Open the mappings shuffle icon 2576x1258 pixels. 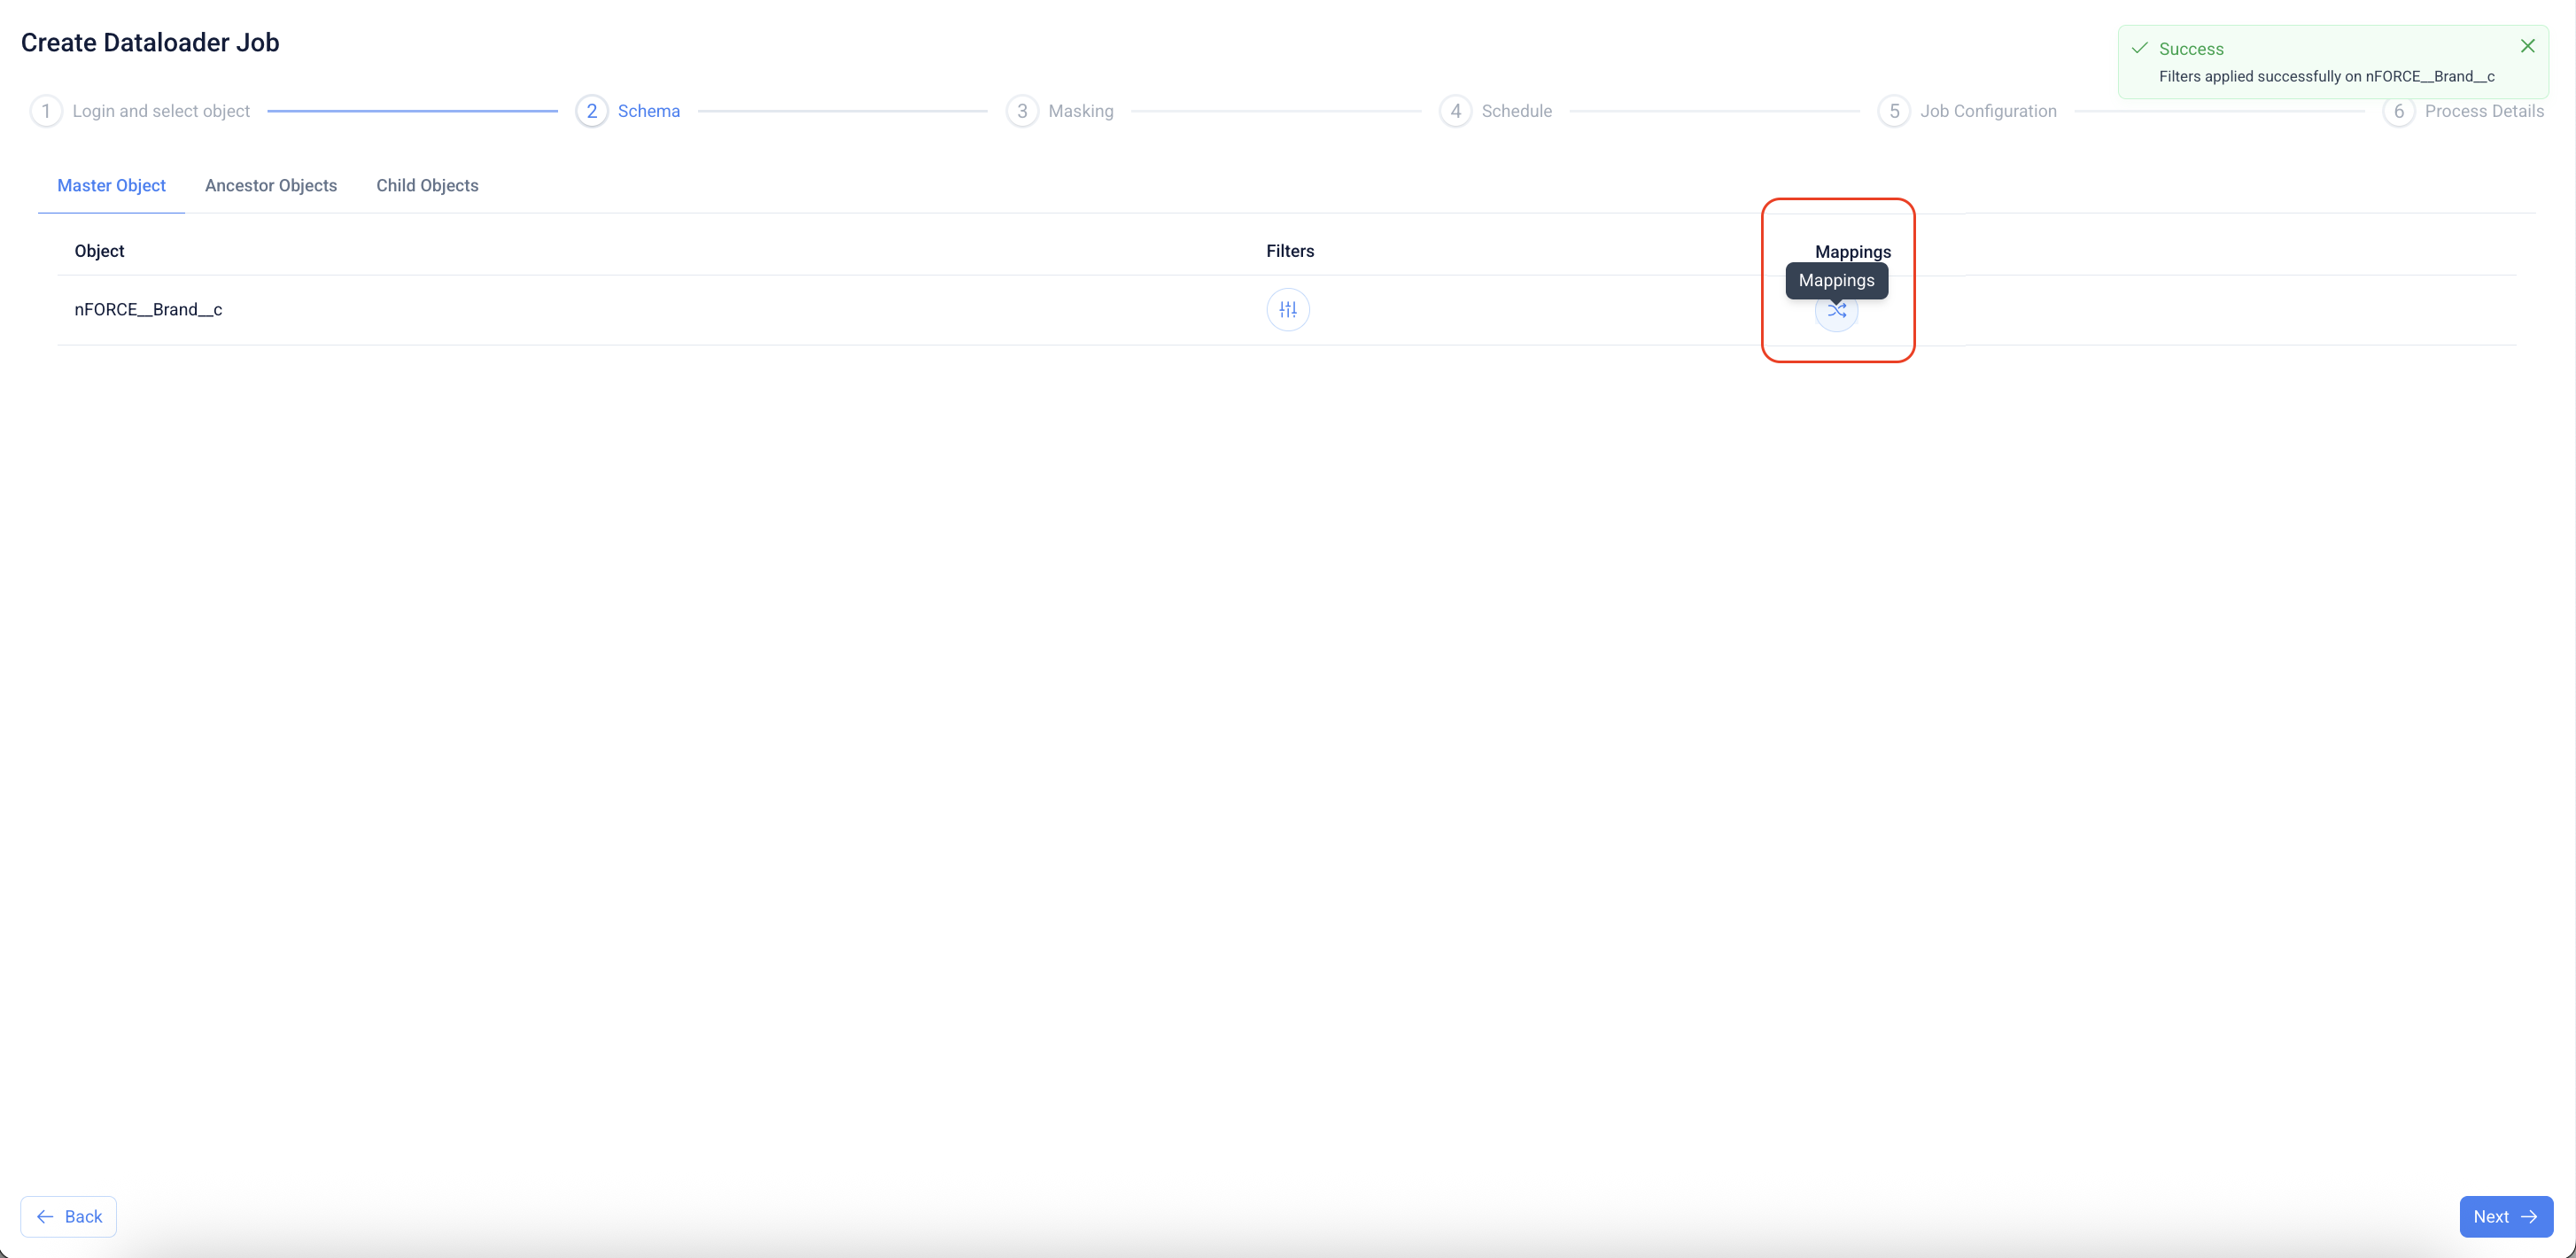coord(1836,311)
